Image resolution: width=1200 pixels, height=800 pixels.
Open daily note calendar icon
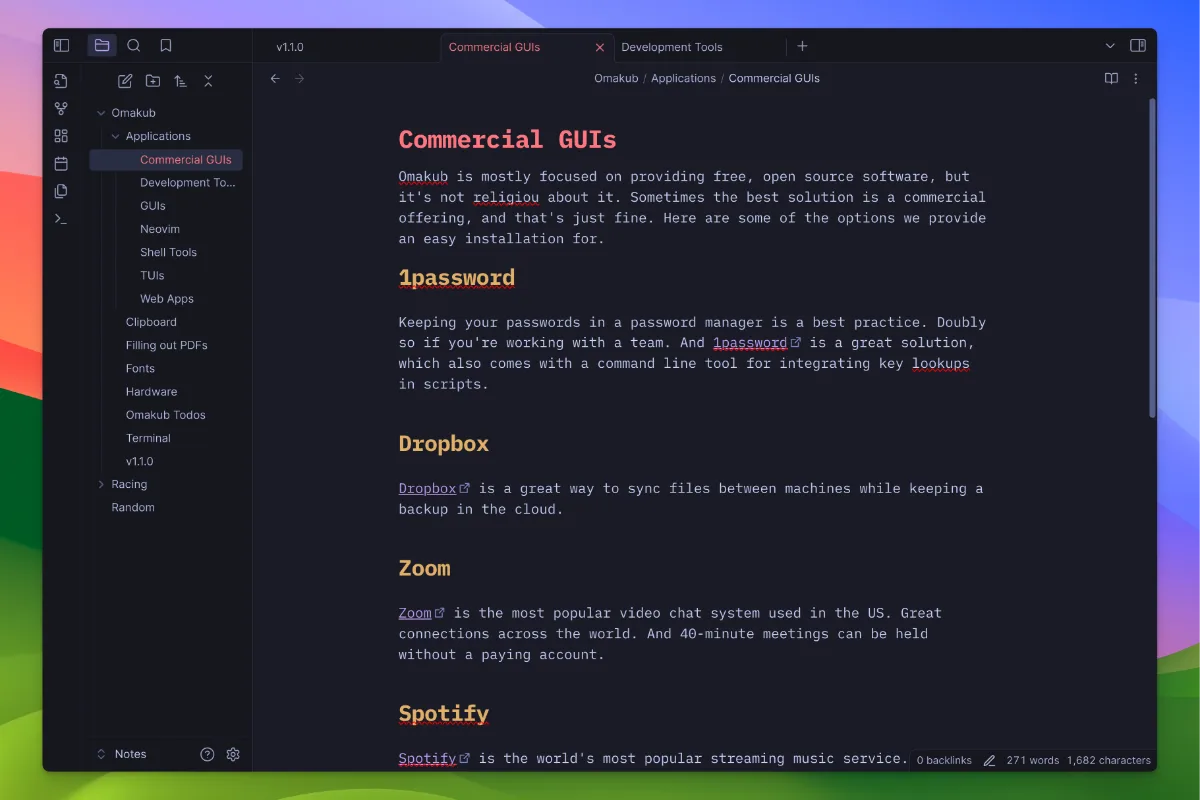(x=61, y=163)
